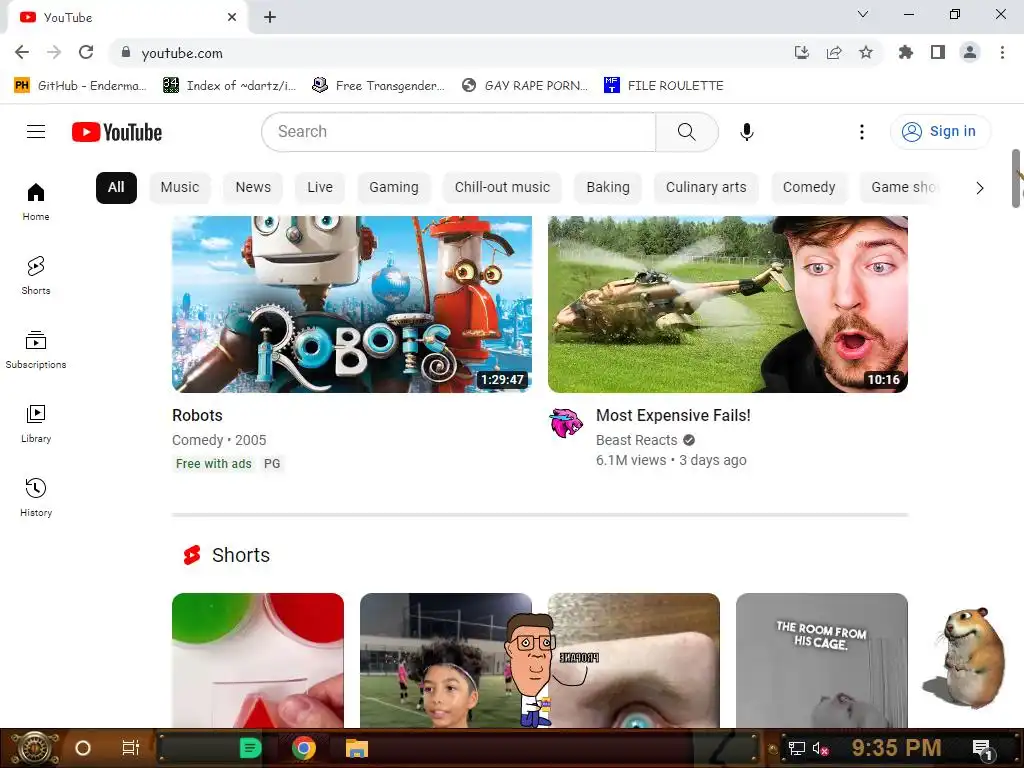Viewport: 1024px width, 768px height.
Task: Click the taskbar Start button
Action: [33, 748]
